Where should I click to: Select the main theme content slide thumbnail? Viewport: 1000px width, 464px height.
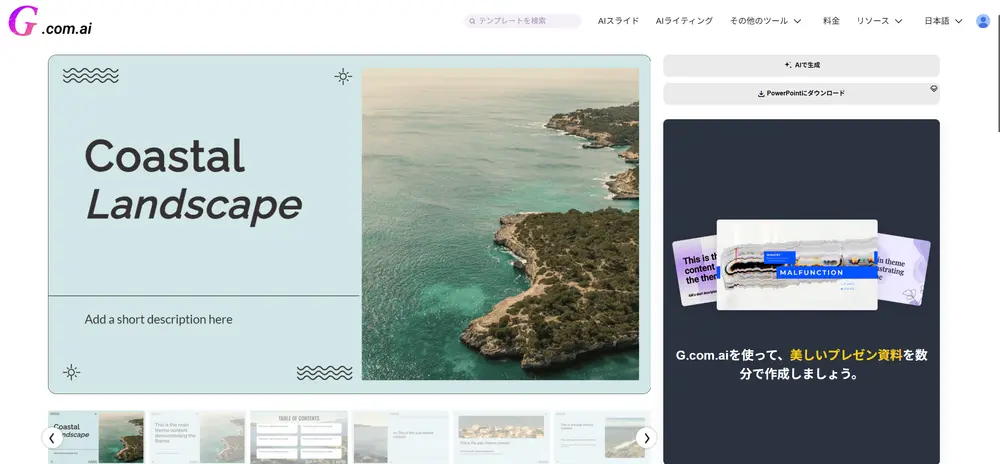(x=198, y=437)
